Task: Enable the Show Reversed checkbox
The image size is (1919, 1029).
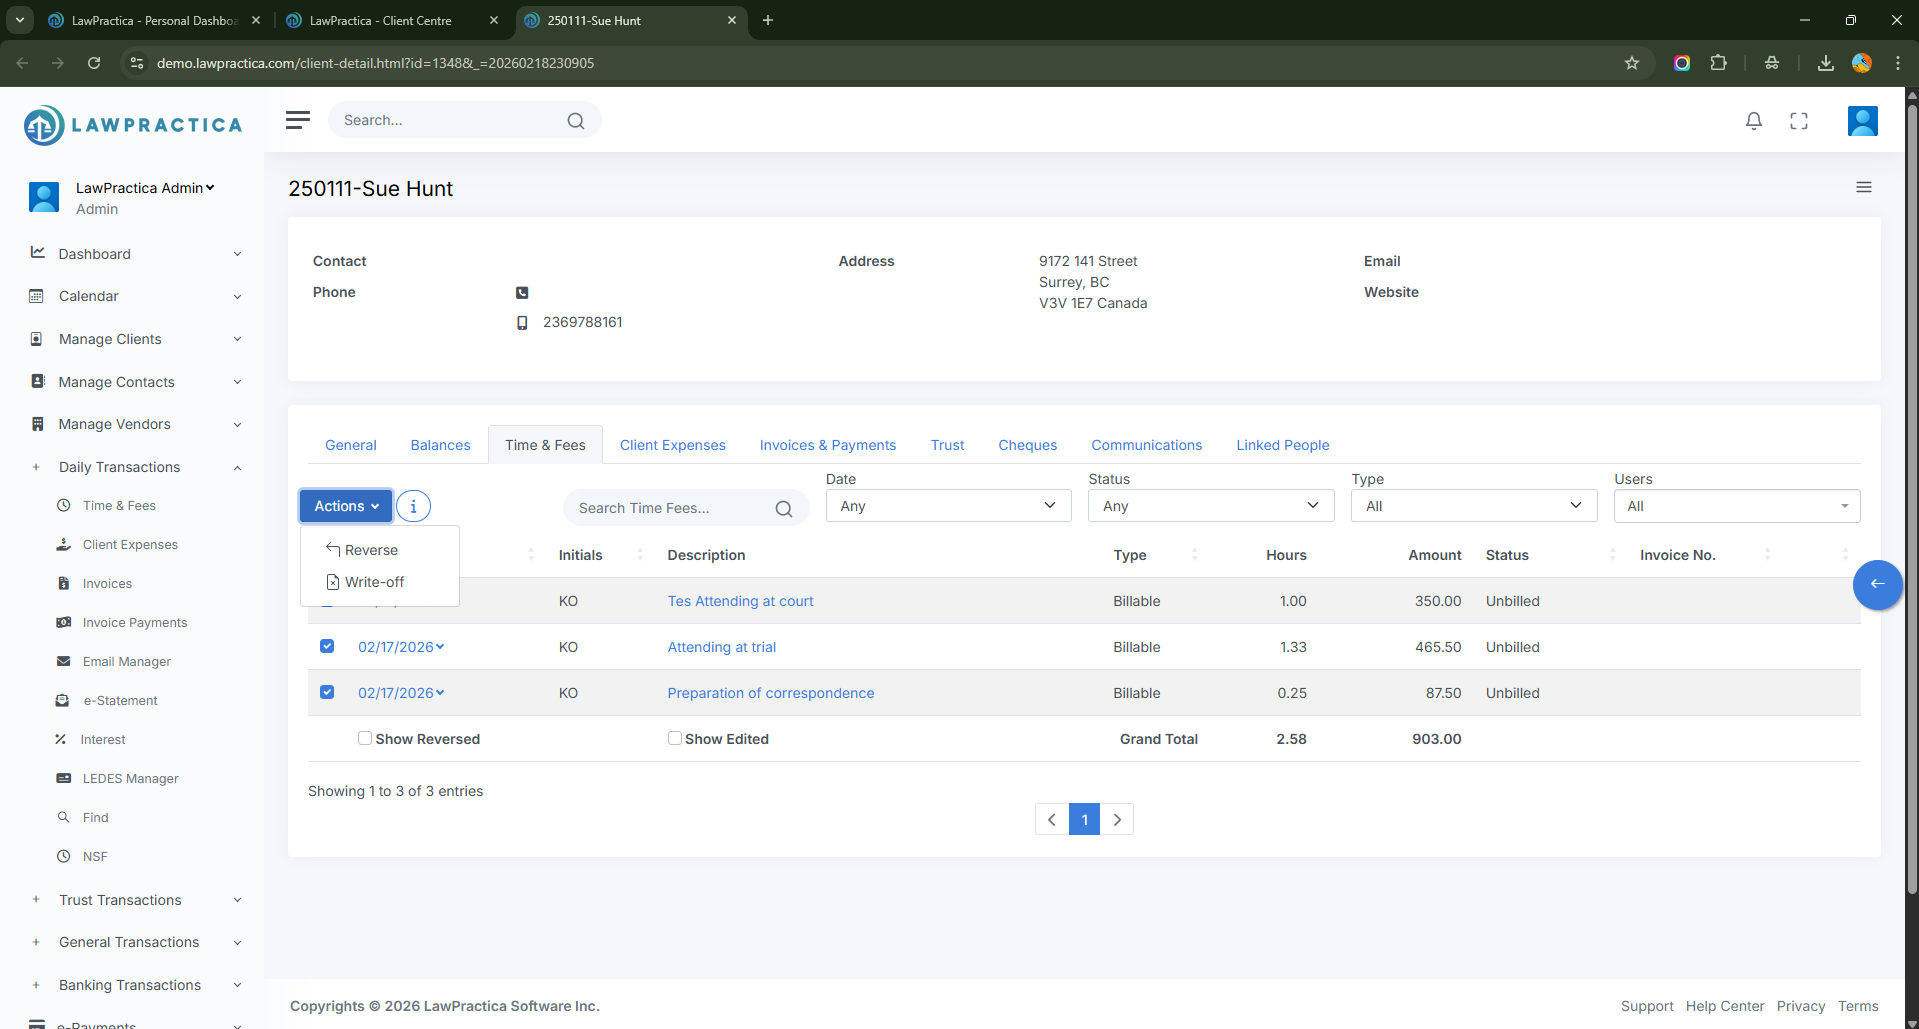Action: [x=365, y=738]
